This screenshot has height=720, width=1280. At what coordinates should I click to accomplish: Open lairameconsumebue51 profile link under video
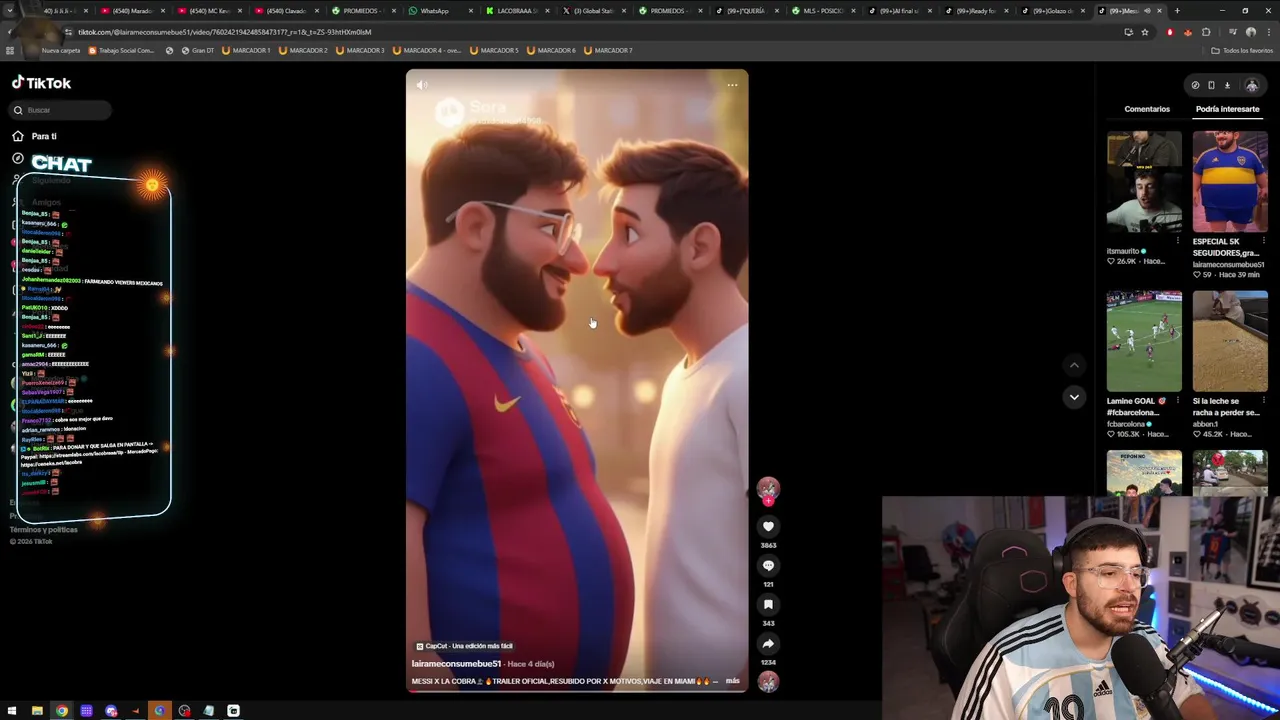click(x=456, y=664)
